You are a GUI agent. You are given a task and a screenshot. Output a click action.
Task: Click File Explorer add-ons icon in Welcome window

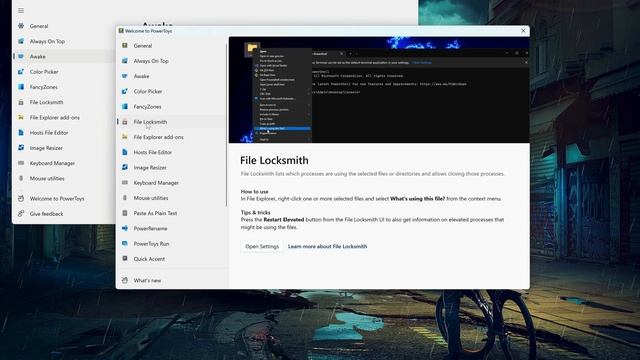point(125,137)
